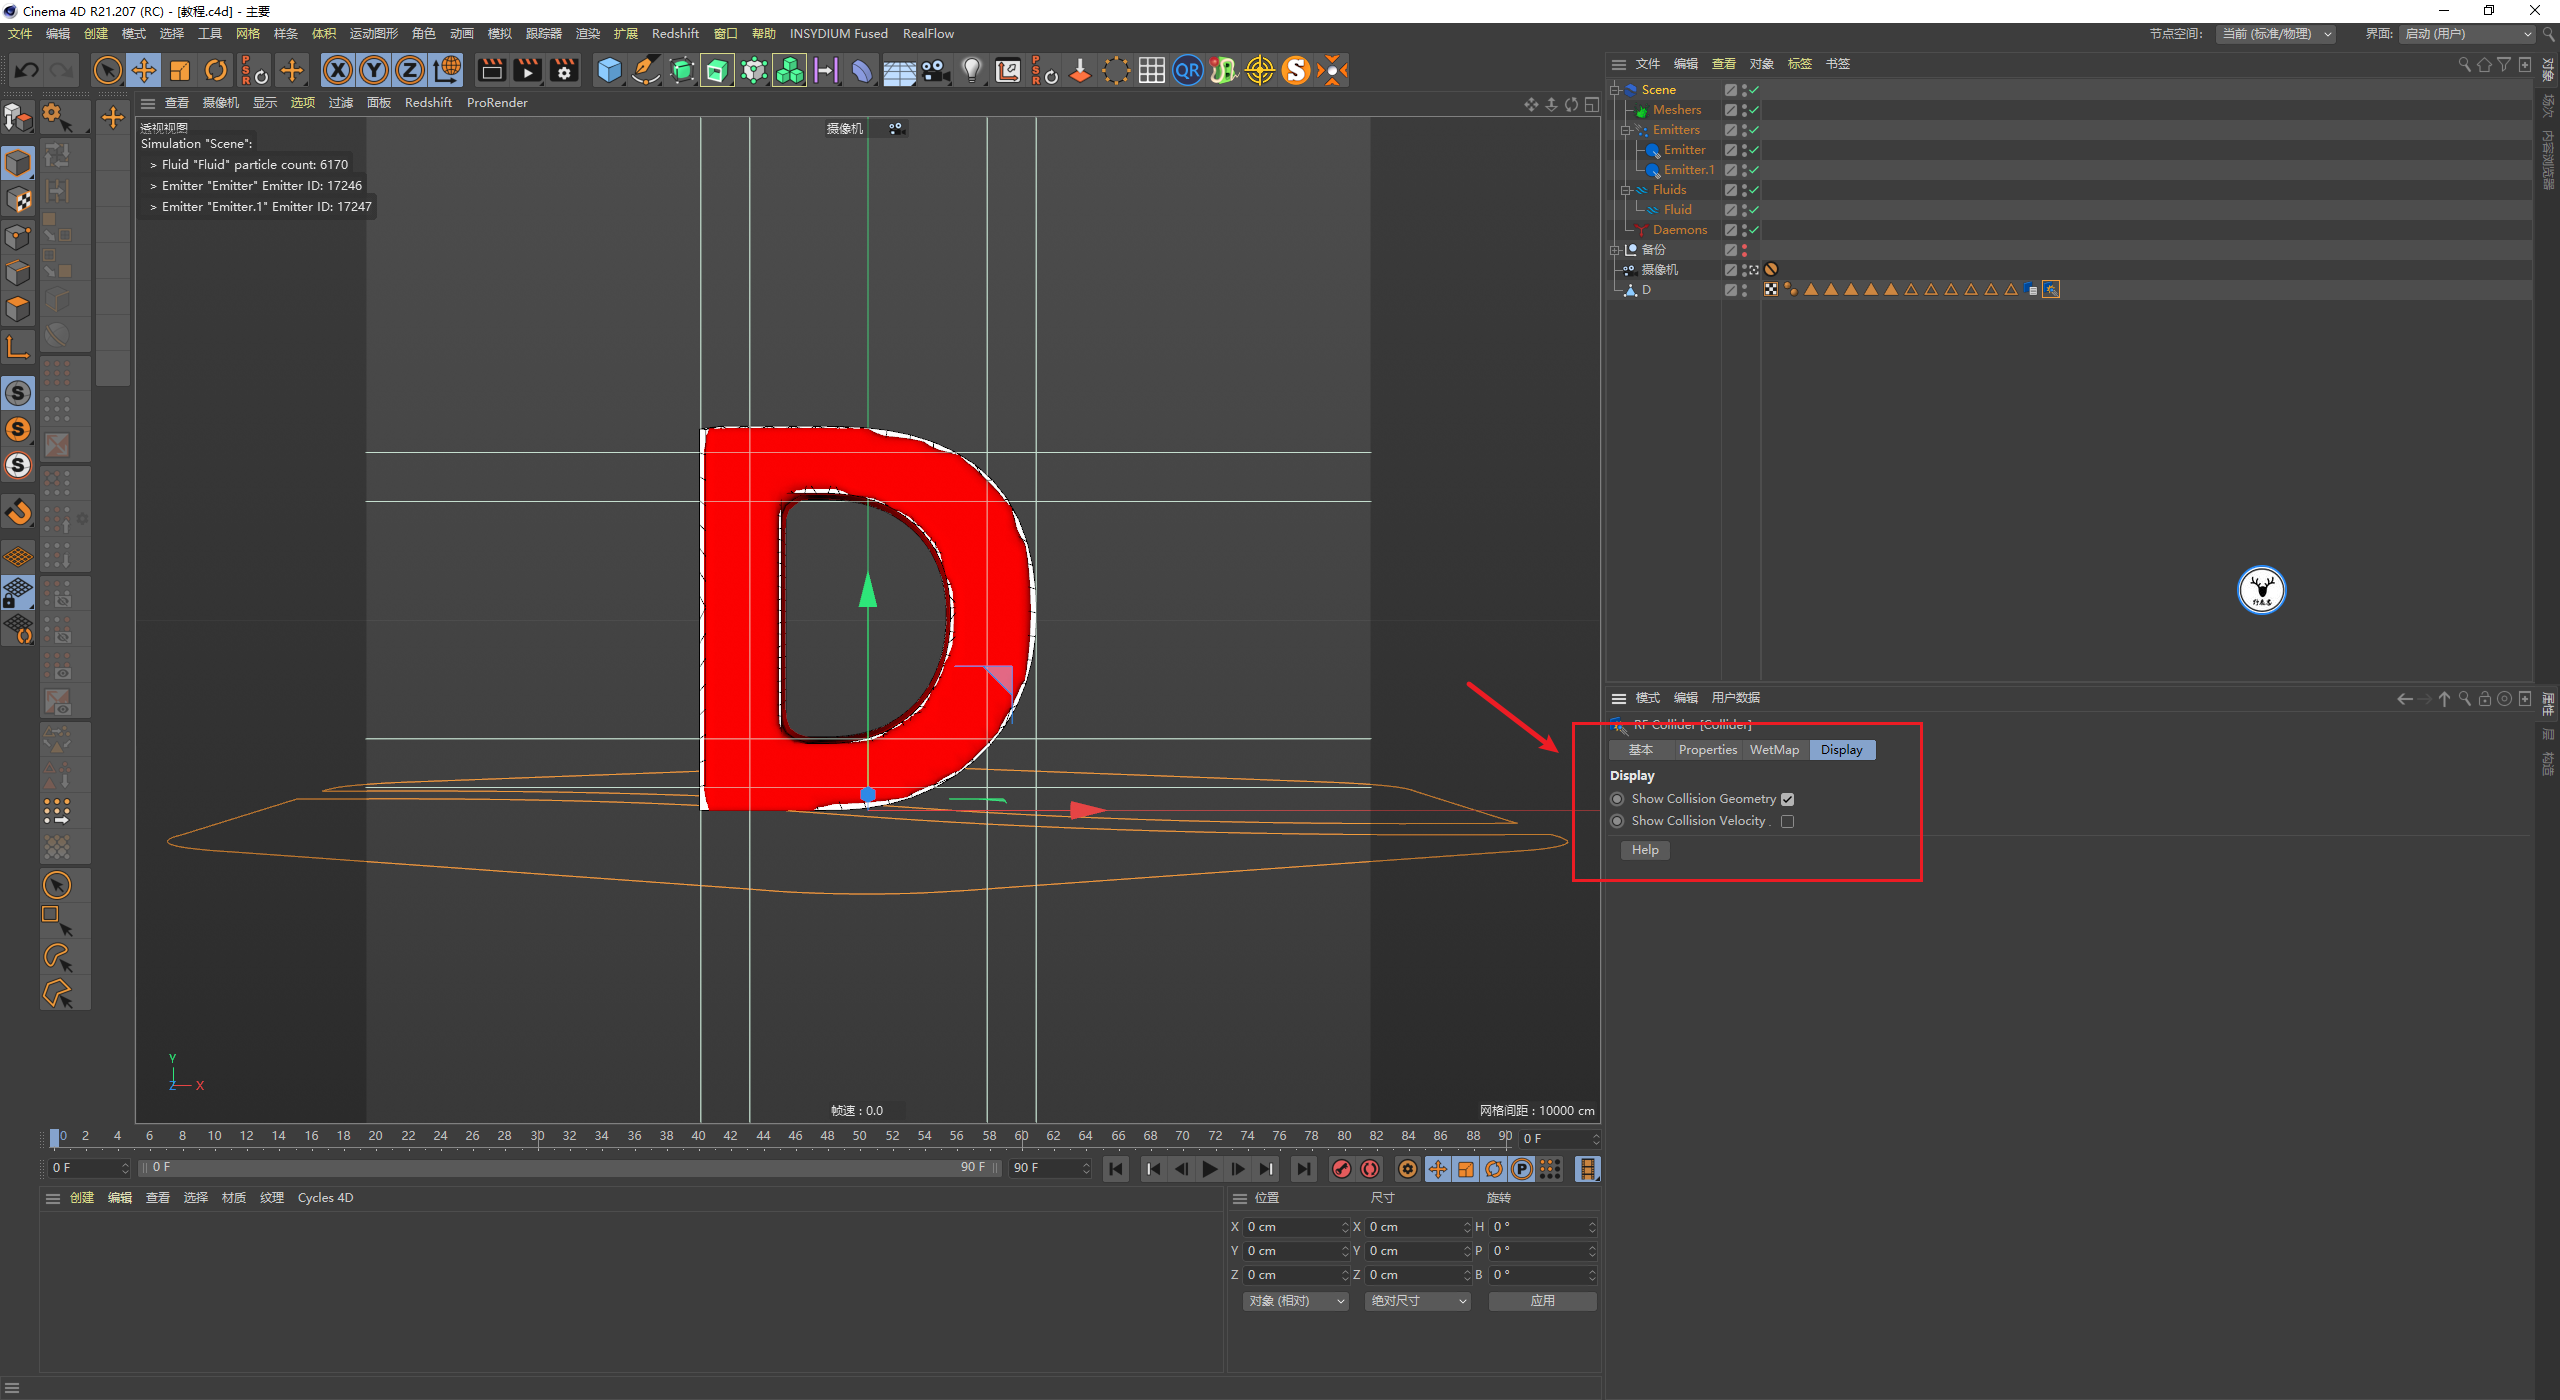Toggle Meshers enable checkmark

pyautogui.click(x=1754, y=110)
